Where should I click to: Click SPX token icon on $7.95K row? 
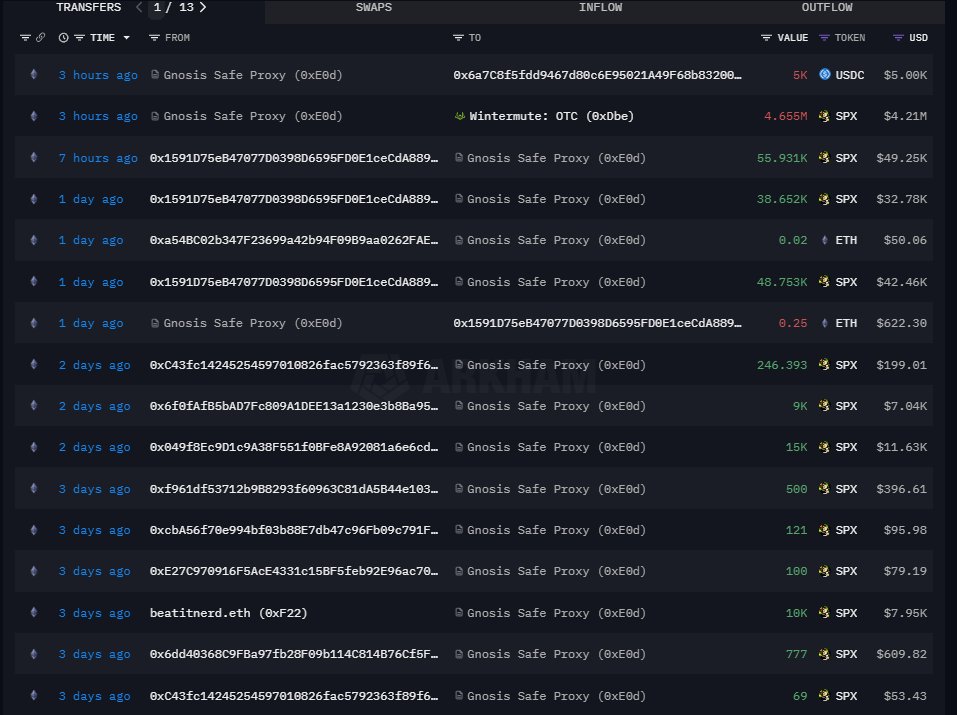pos(824,612)
